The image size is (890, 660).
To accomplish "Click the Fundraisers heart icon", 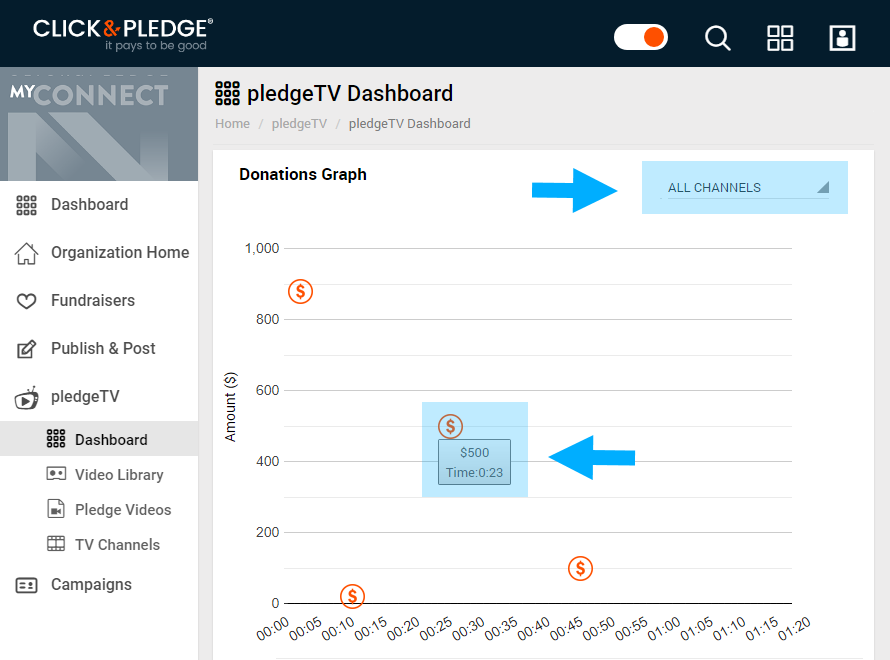I will point(26,301).
